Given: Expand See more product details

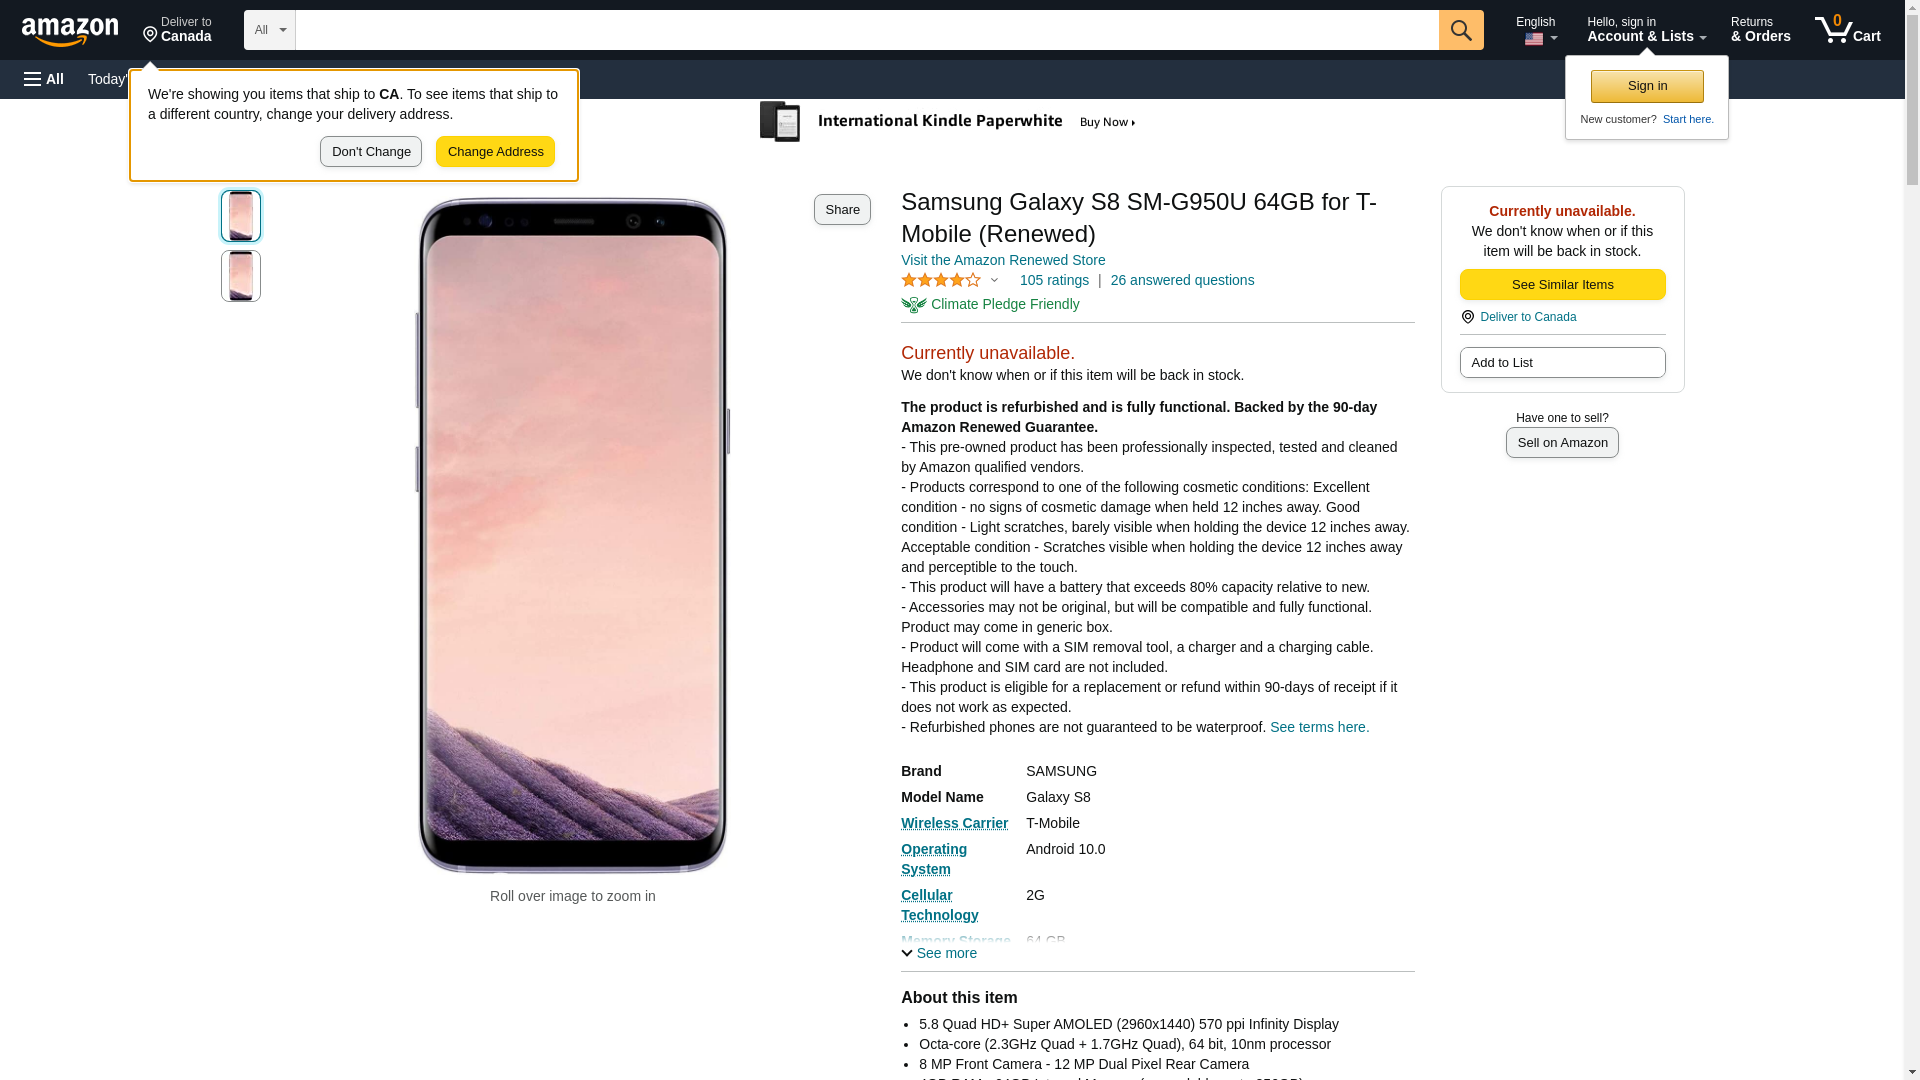Looking at the screenshot, I should [x=939, y=953].
